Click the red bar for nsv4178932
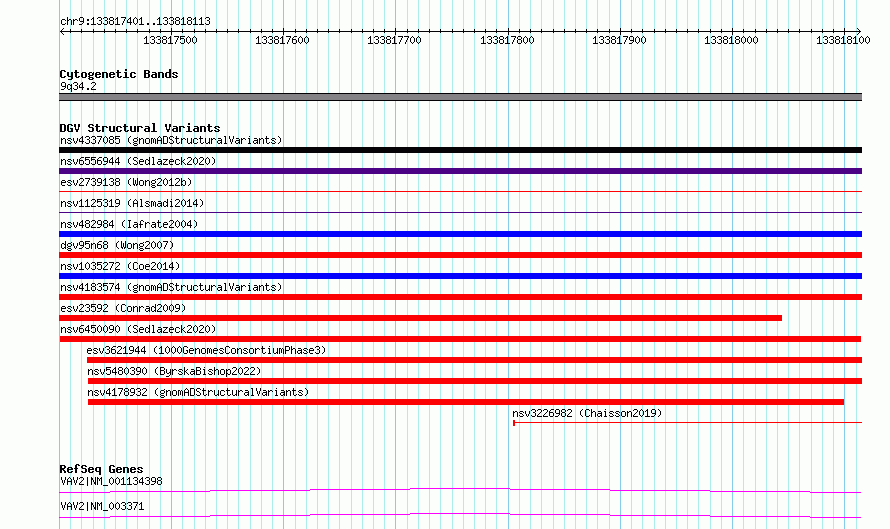Screen dimensions: 890x529 (466, 402)
